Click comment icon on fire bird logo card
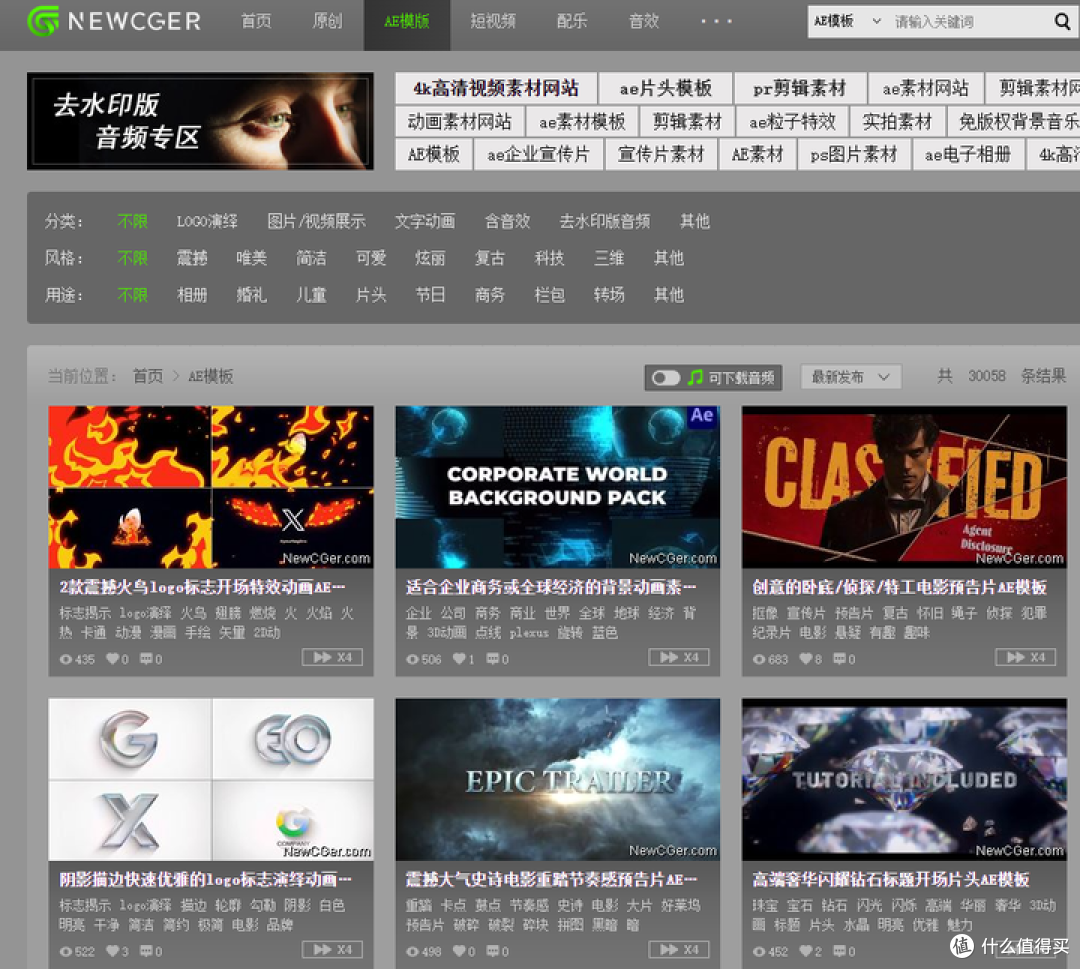1080x969 pixels. (146, 659)
